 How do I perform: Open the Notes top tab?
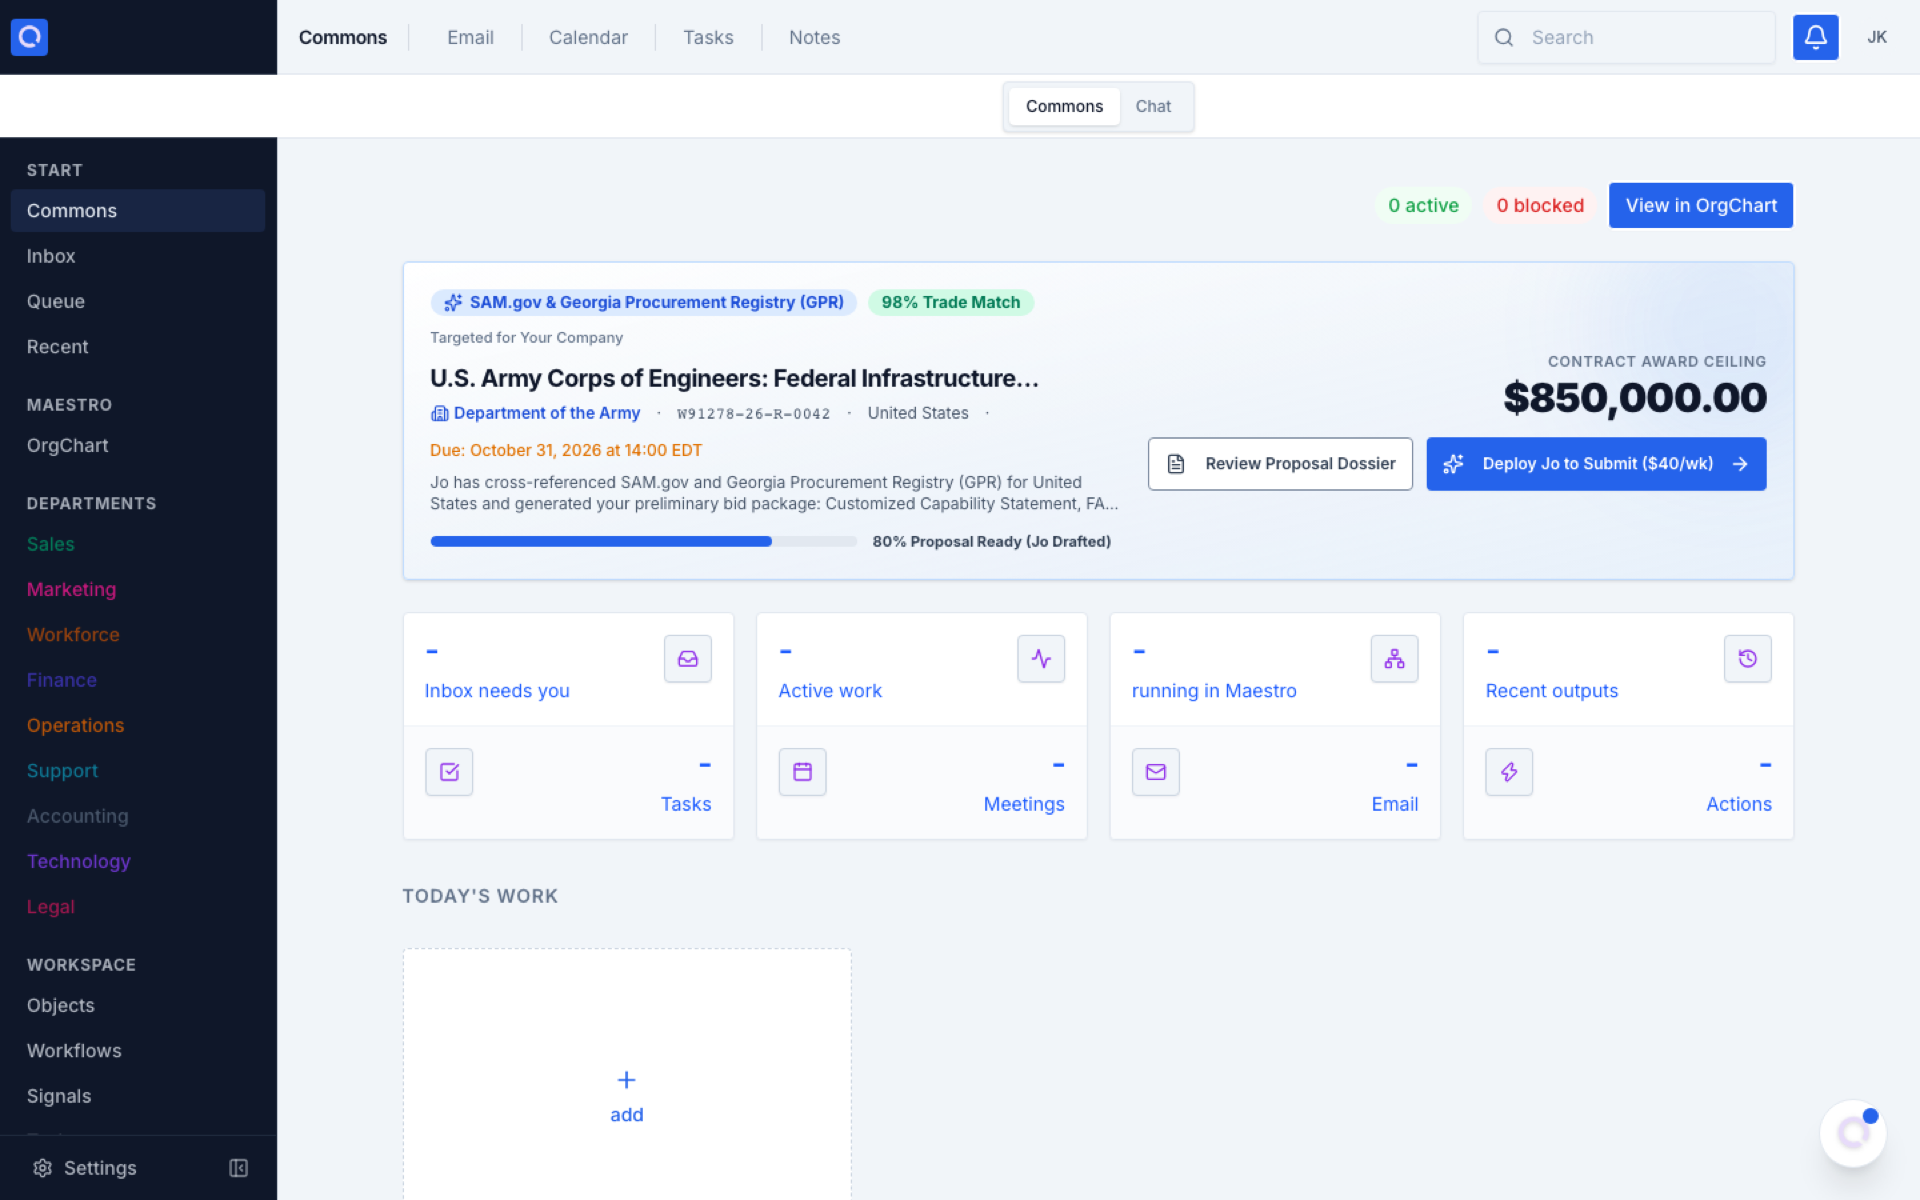coord(814,37)
